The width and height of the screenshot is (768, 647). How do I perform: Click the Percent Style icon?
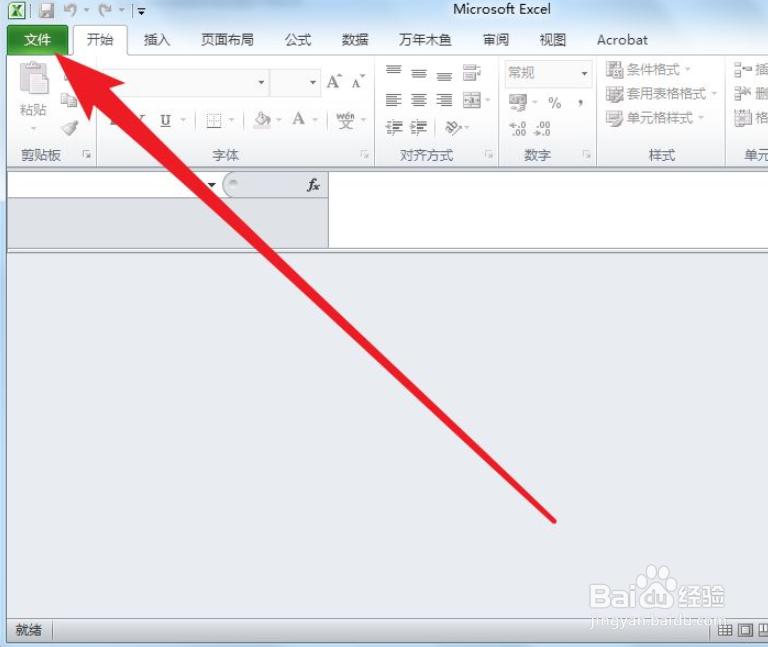[554, 102]
